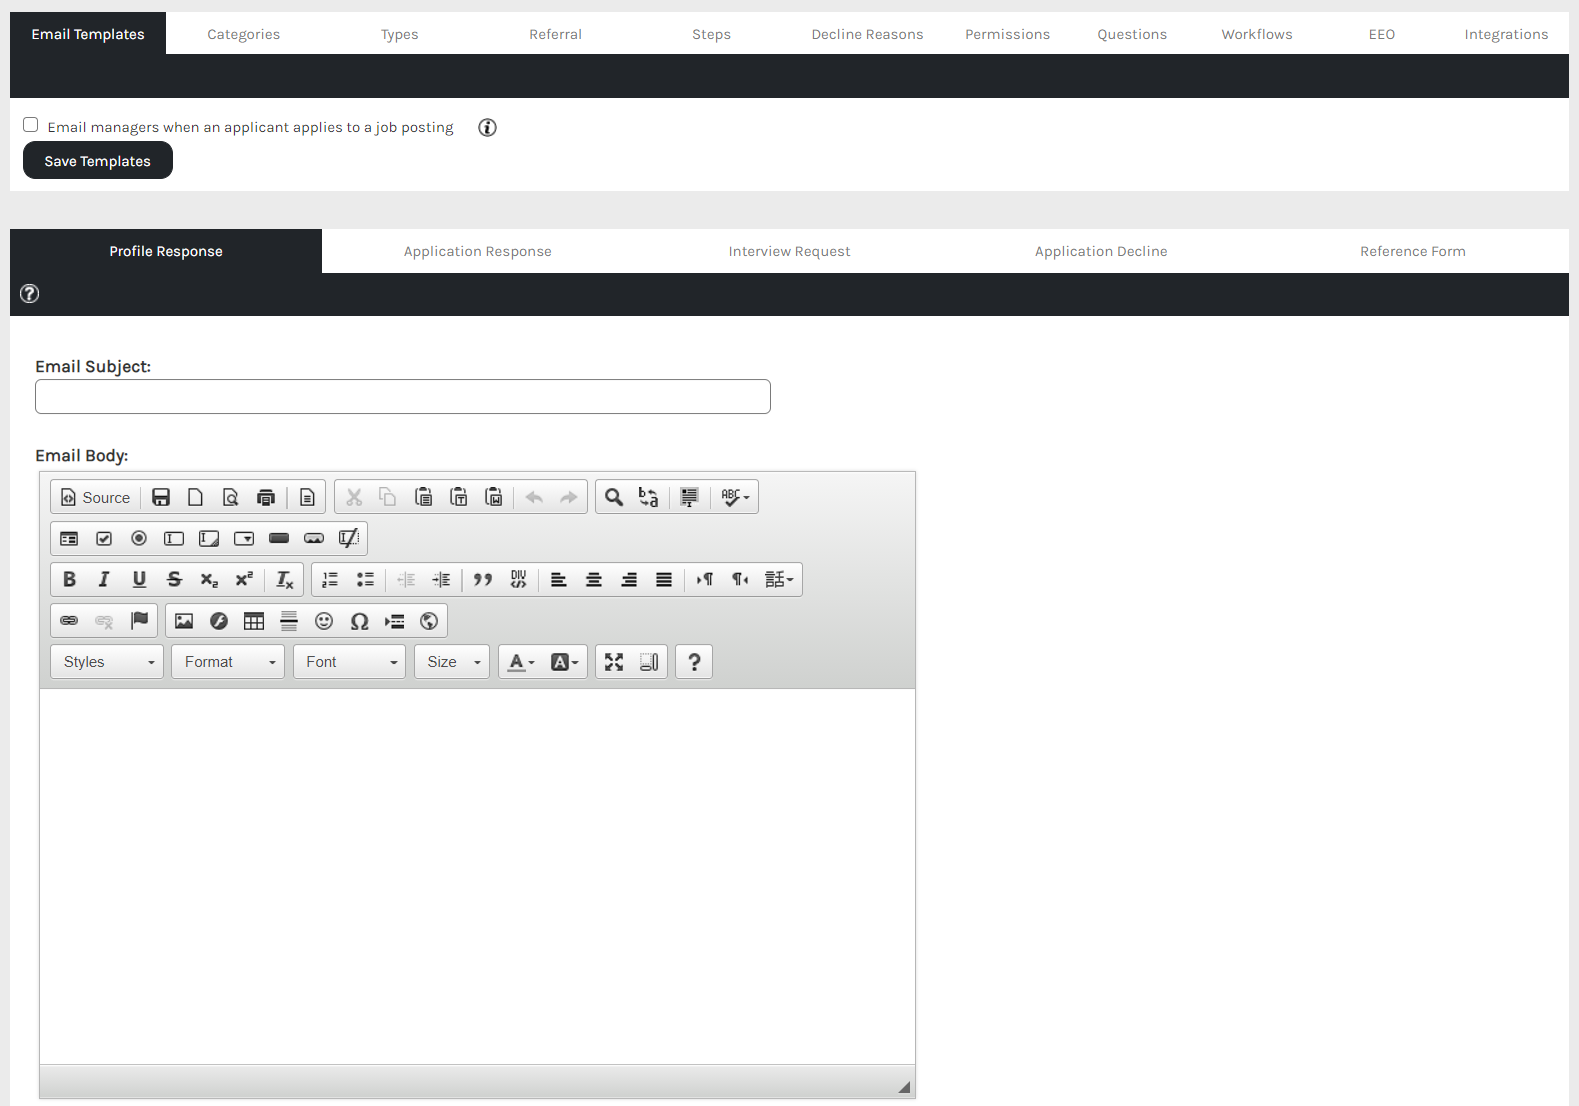Click the Block Quote icon

(483, 579)
